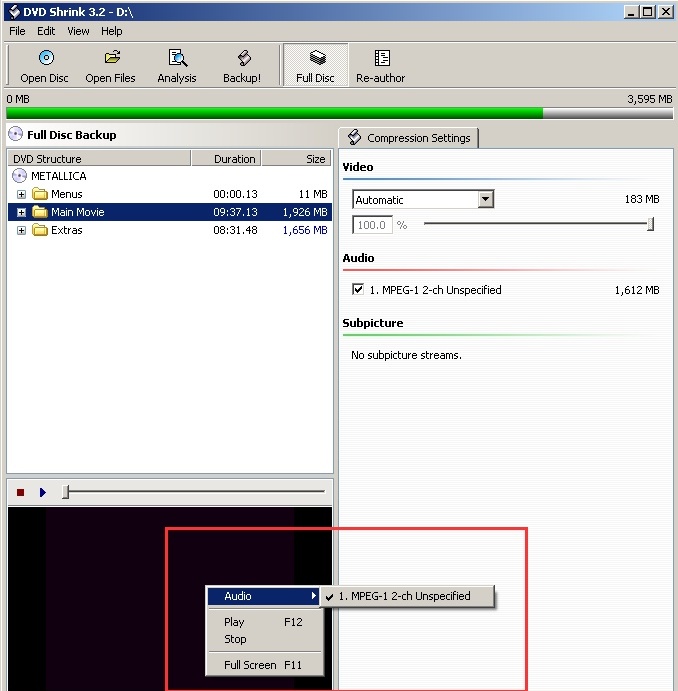
Task: Click the Open Files toolbar icon
Action: [x=112, y=57]
